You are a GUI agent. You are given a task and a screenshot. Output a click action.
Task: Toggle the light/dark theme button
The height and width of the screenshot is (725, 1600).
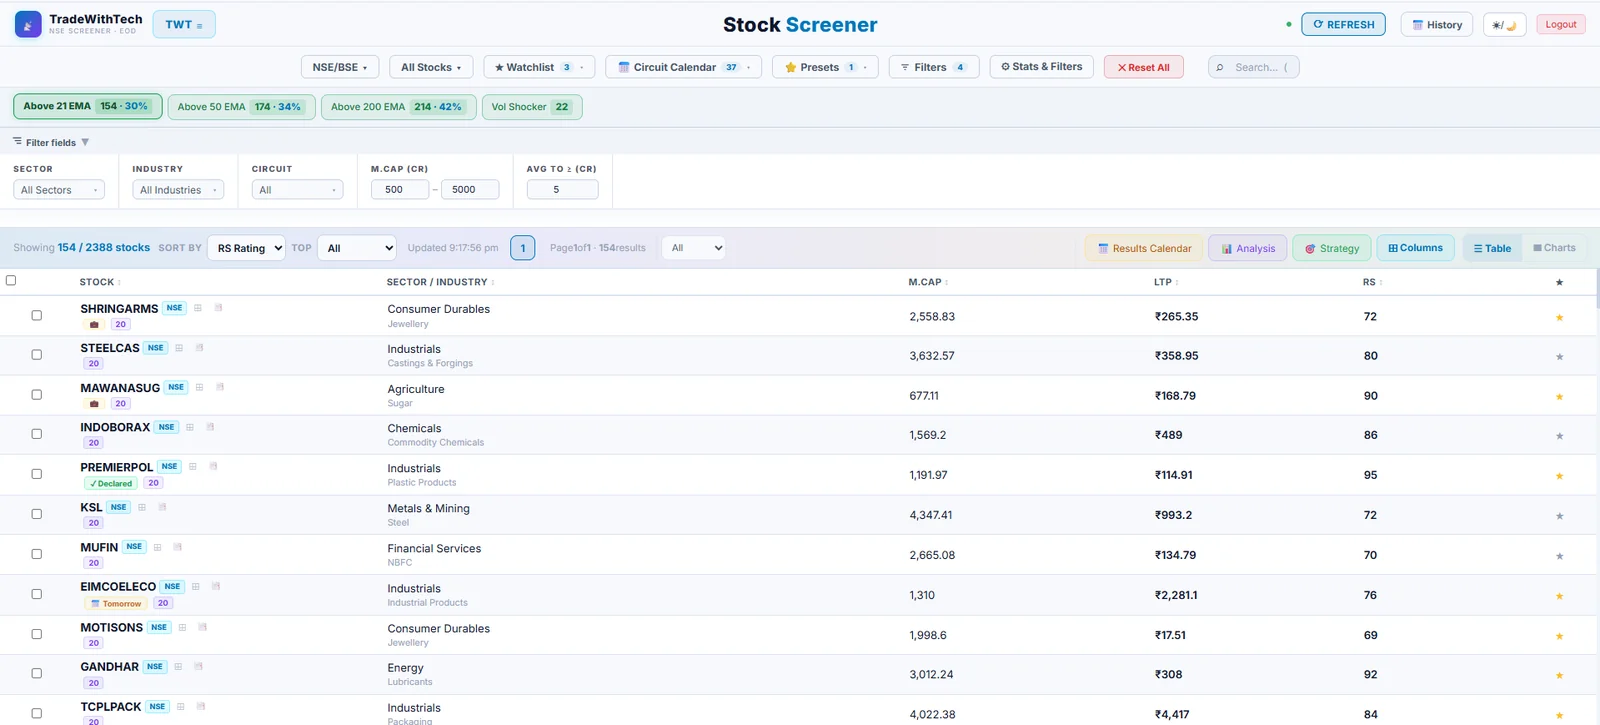click(x=1504, y=25)
